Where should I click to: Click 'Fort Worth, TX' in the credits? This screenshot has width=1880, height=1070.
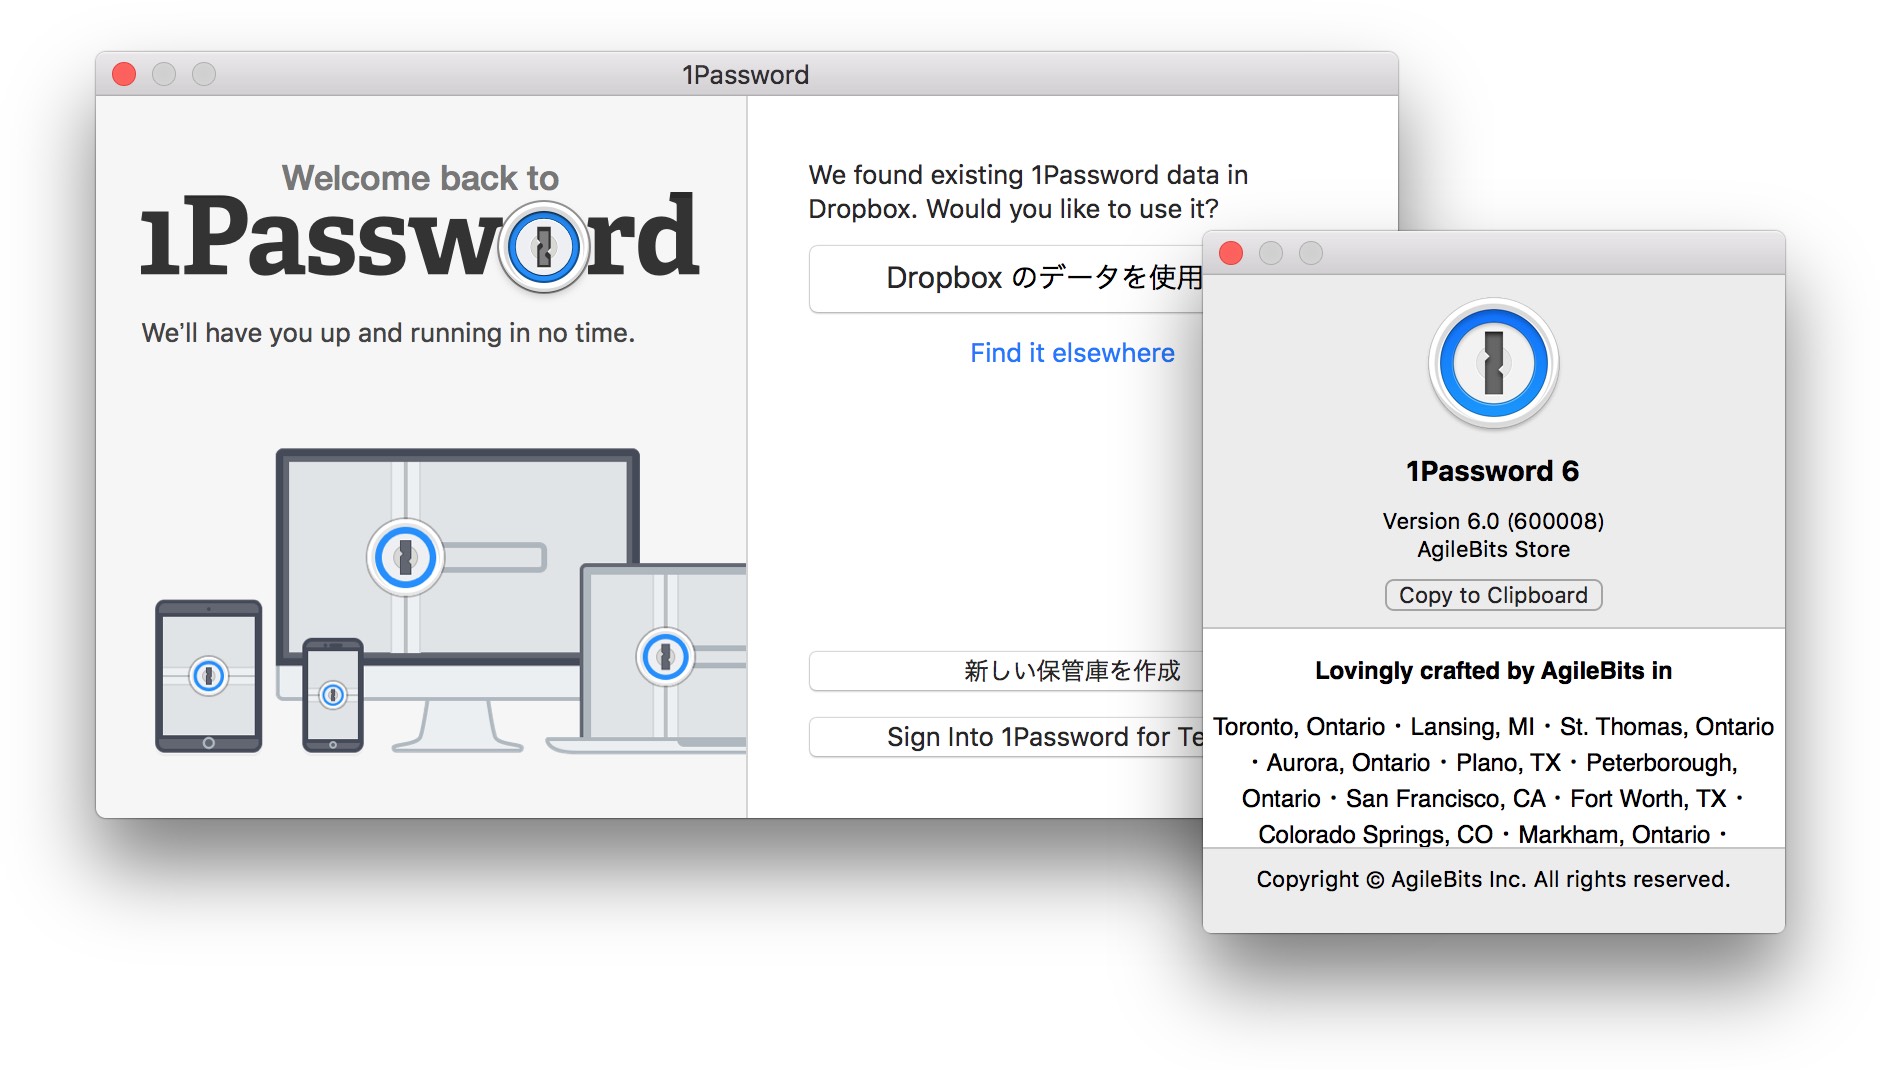pos(1649,799)
